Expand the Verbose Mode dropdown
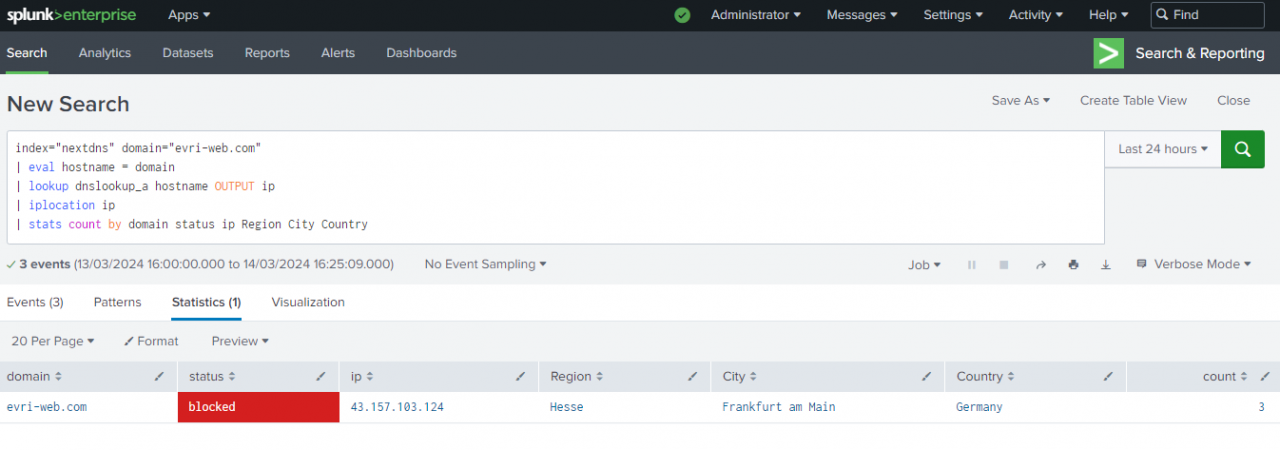Image resolution: width=1280 pixels, height=450 pixels. tap(1194, 265)
